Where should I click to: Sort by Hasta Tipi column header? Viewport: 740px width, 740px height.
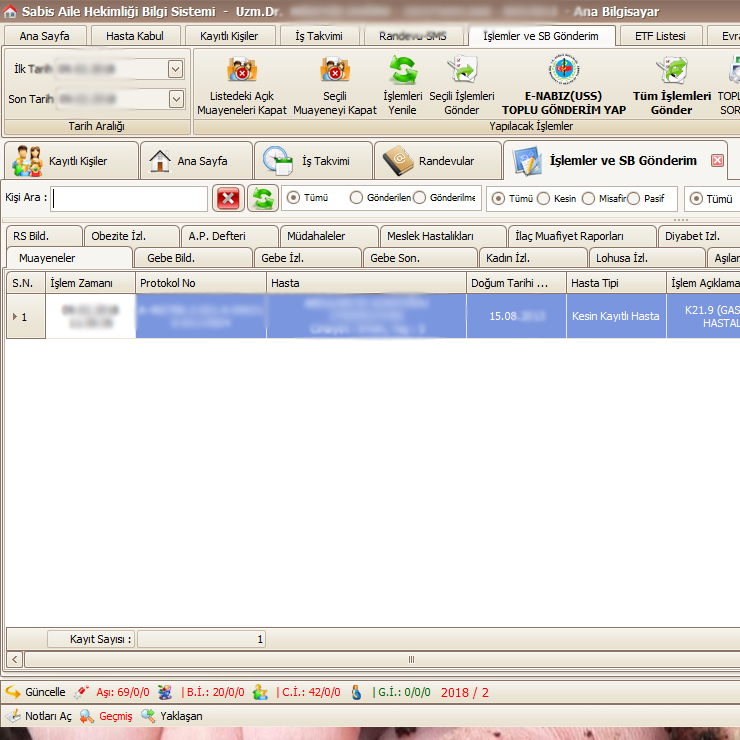616,283
